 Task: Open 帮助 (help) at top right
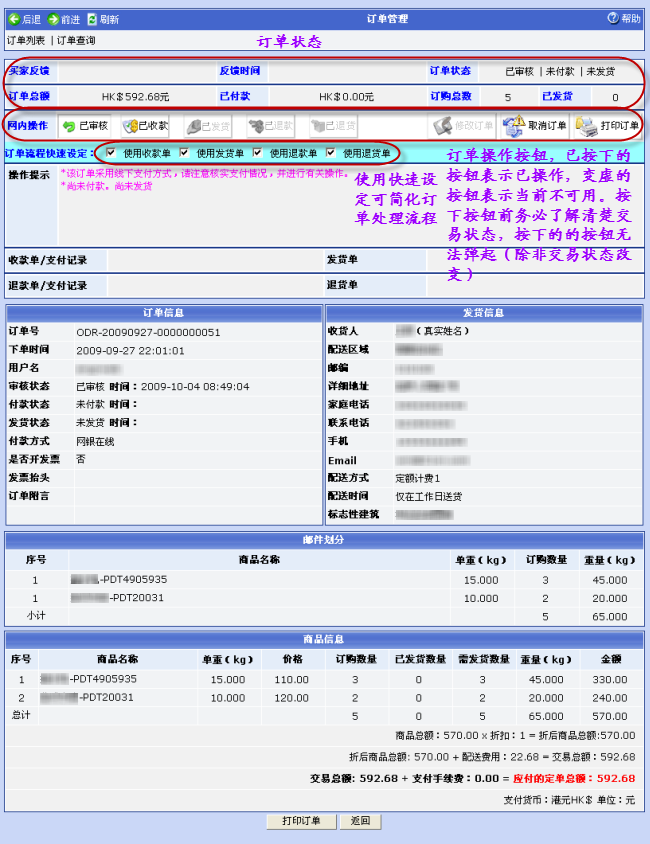click(613, 19)
